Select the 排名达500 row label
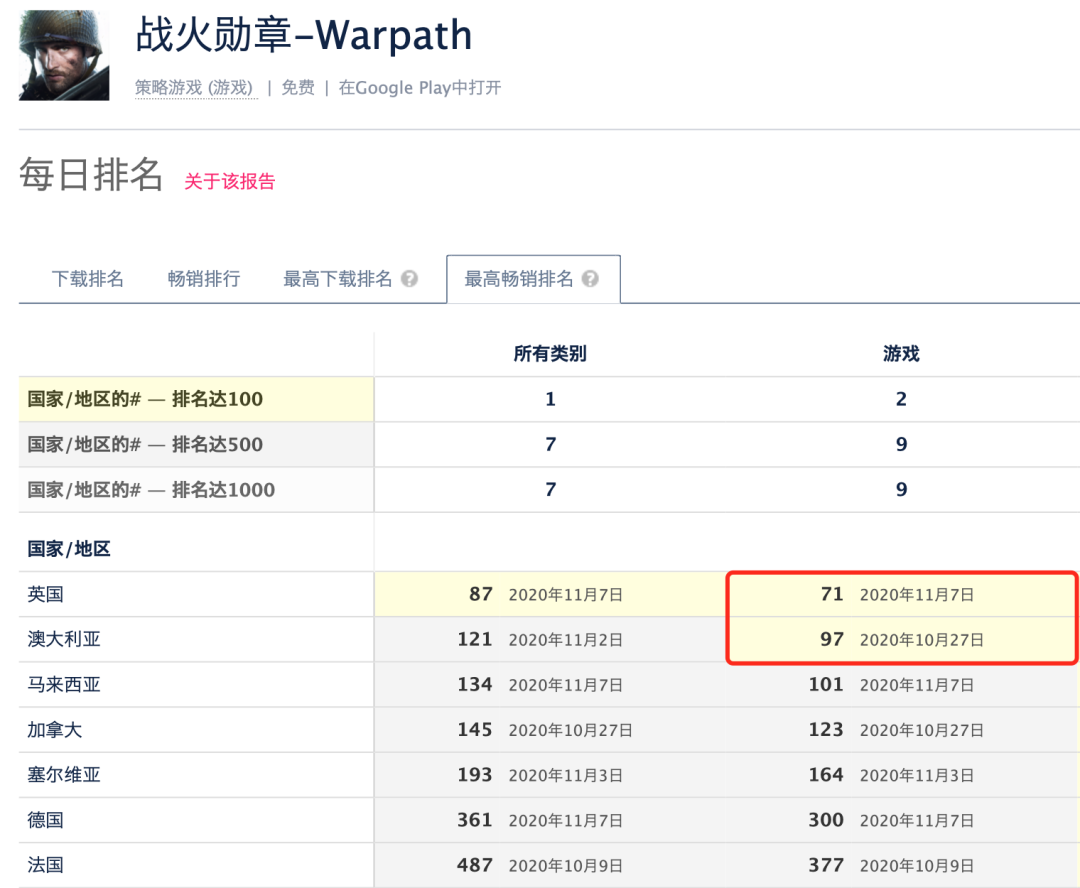Viewport: 1080px width, 888px height. pyautogui.click(x=145, y=444)
